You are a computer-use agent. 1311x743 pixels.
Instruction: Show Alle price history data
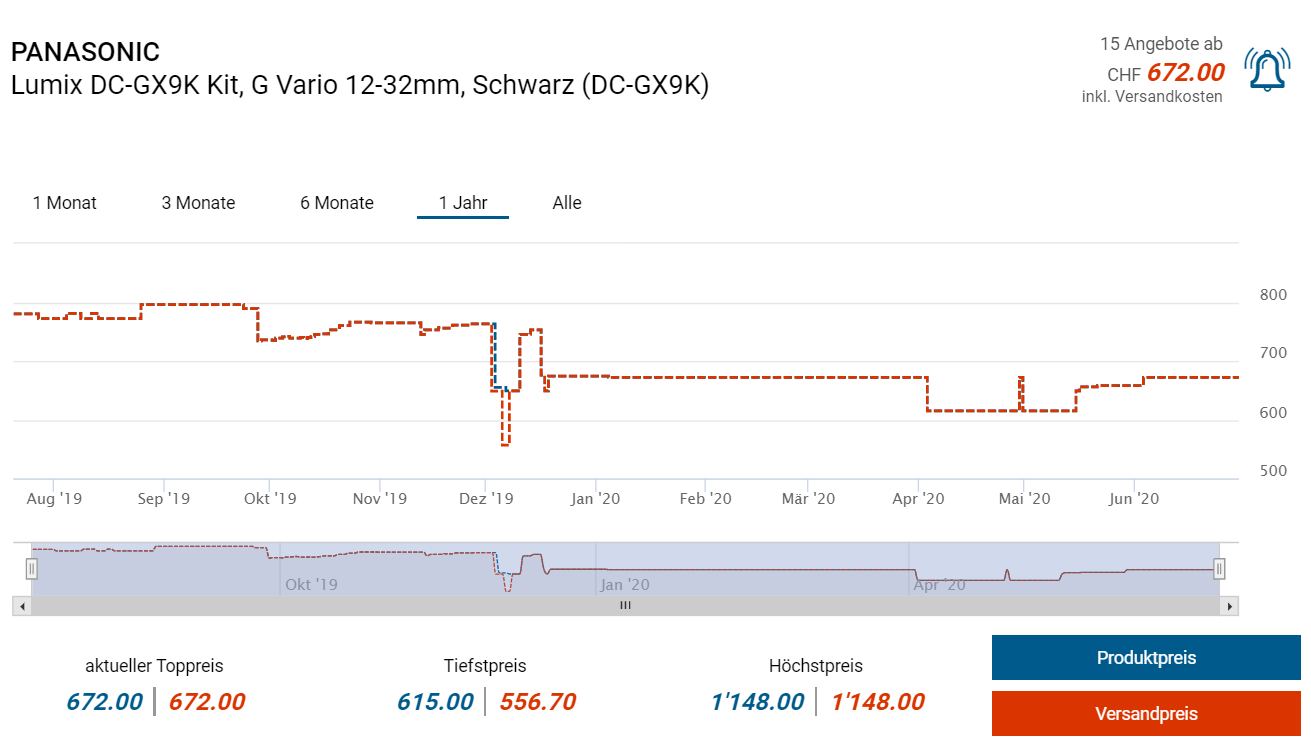pos(567,203)
